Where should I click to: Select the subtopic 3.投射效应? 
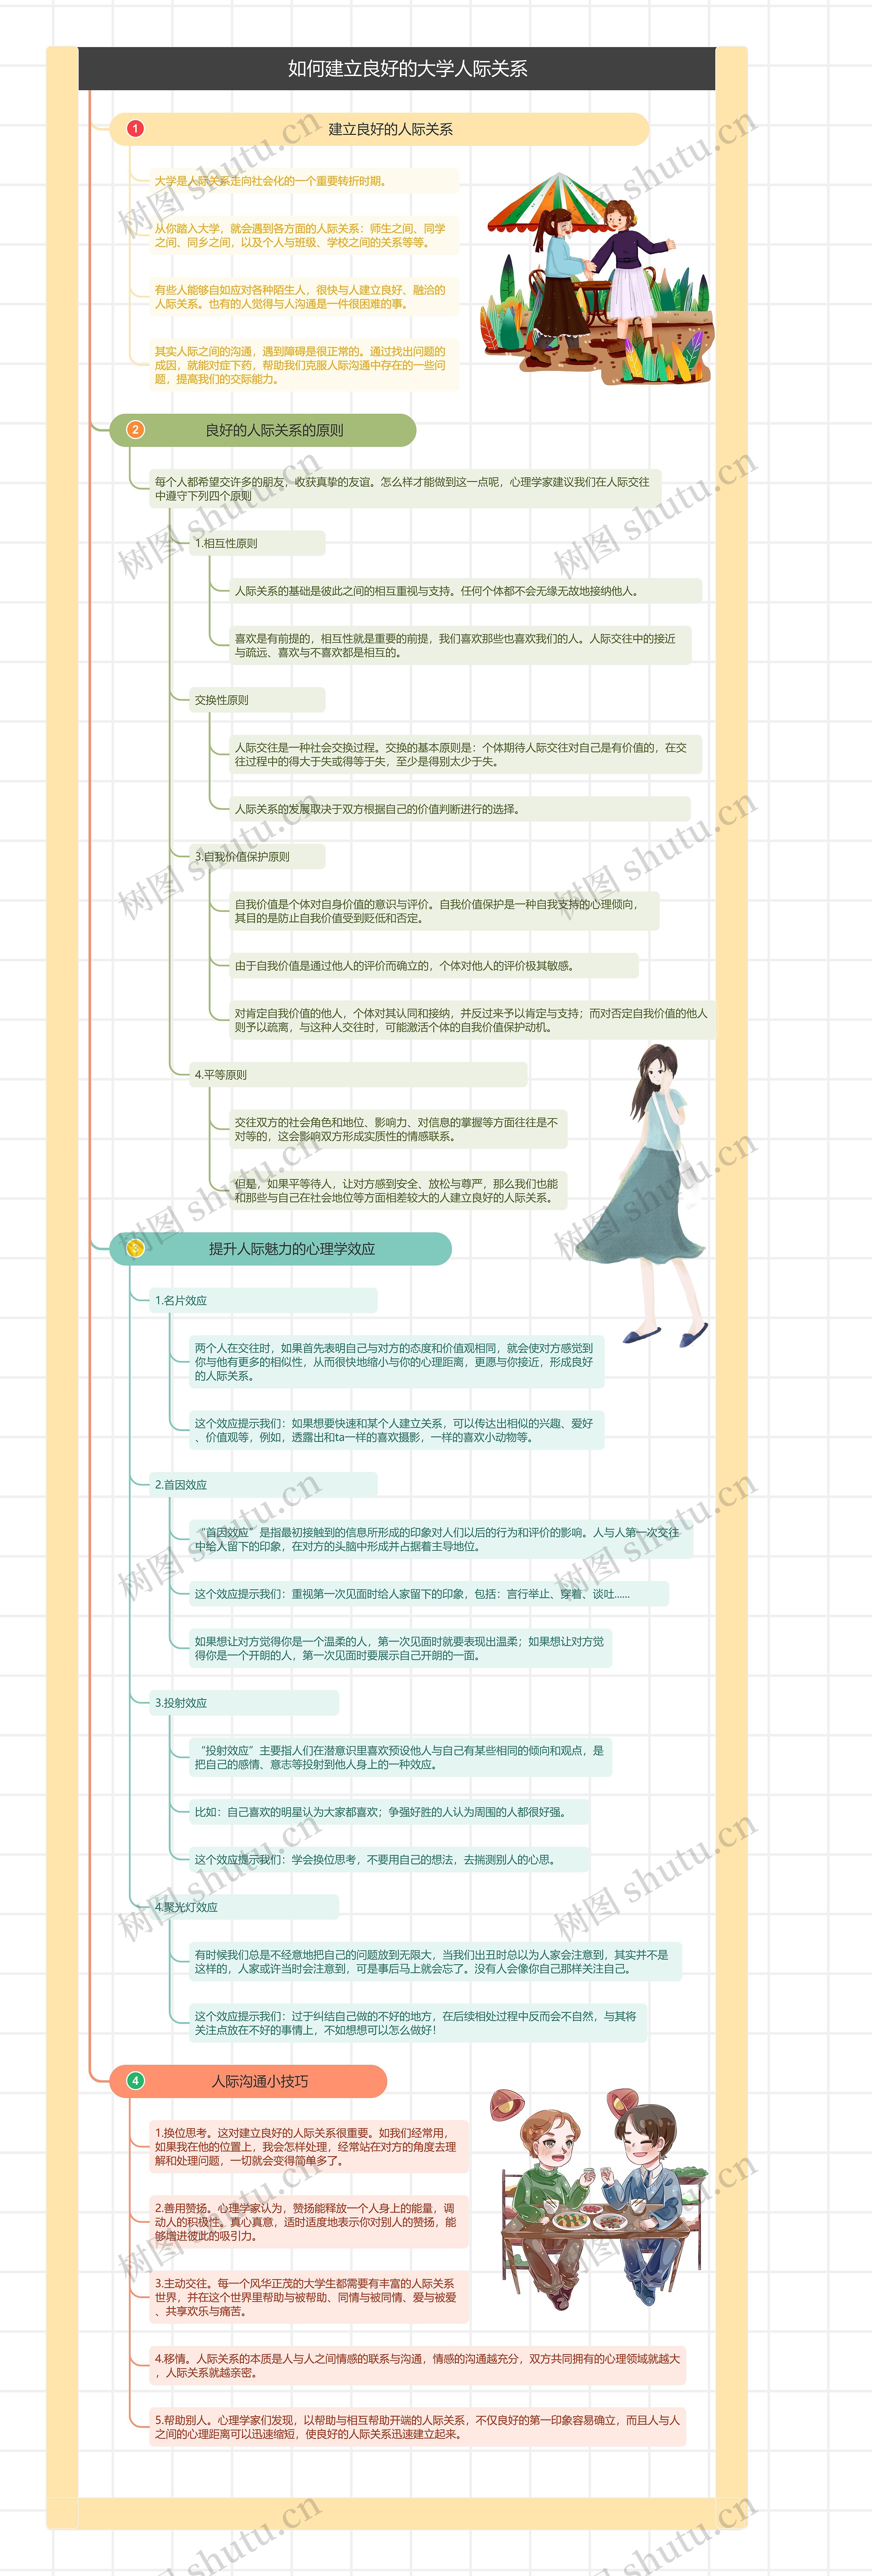click(244, 1703)
